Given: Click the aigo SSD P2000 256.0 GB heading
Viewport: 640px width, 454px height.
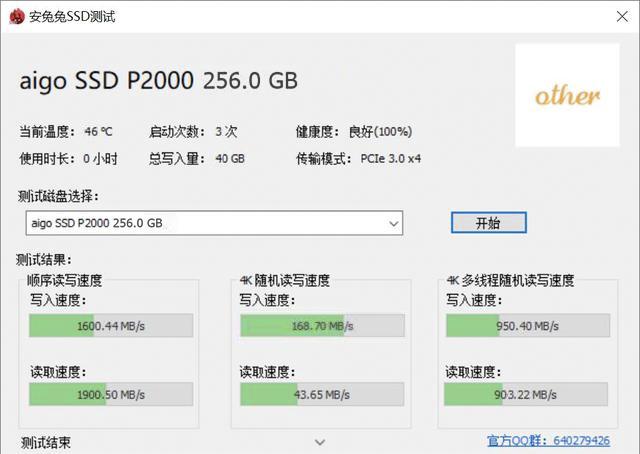Looking at the screenshot, I should pos(158,80).
